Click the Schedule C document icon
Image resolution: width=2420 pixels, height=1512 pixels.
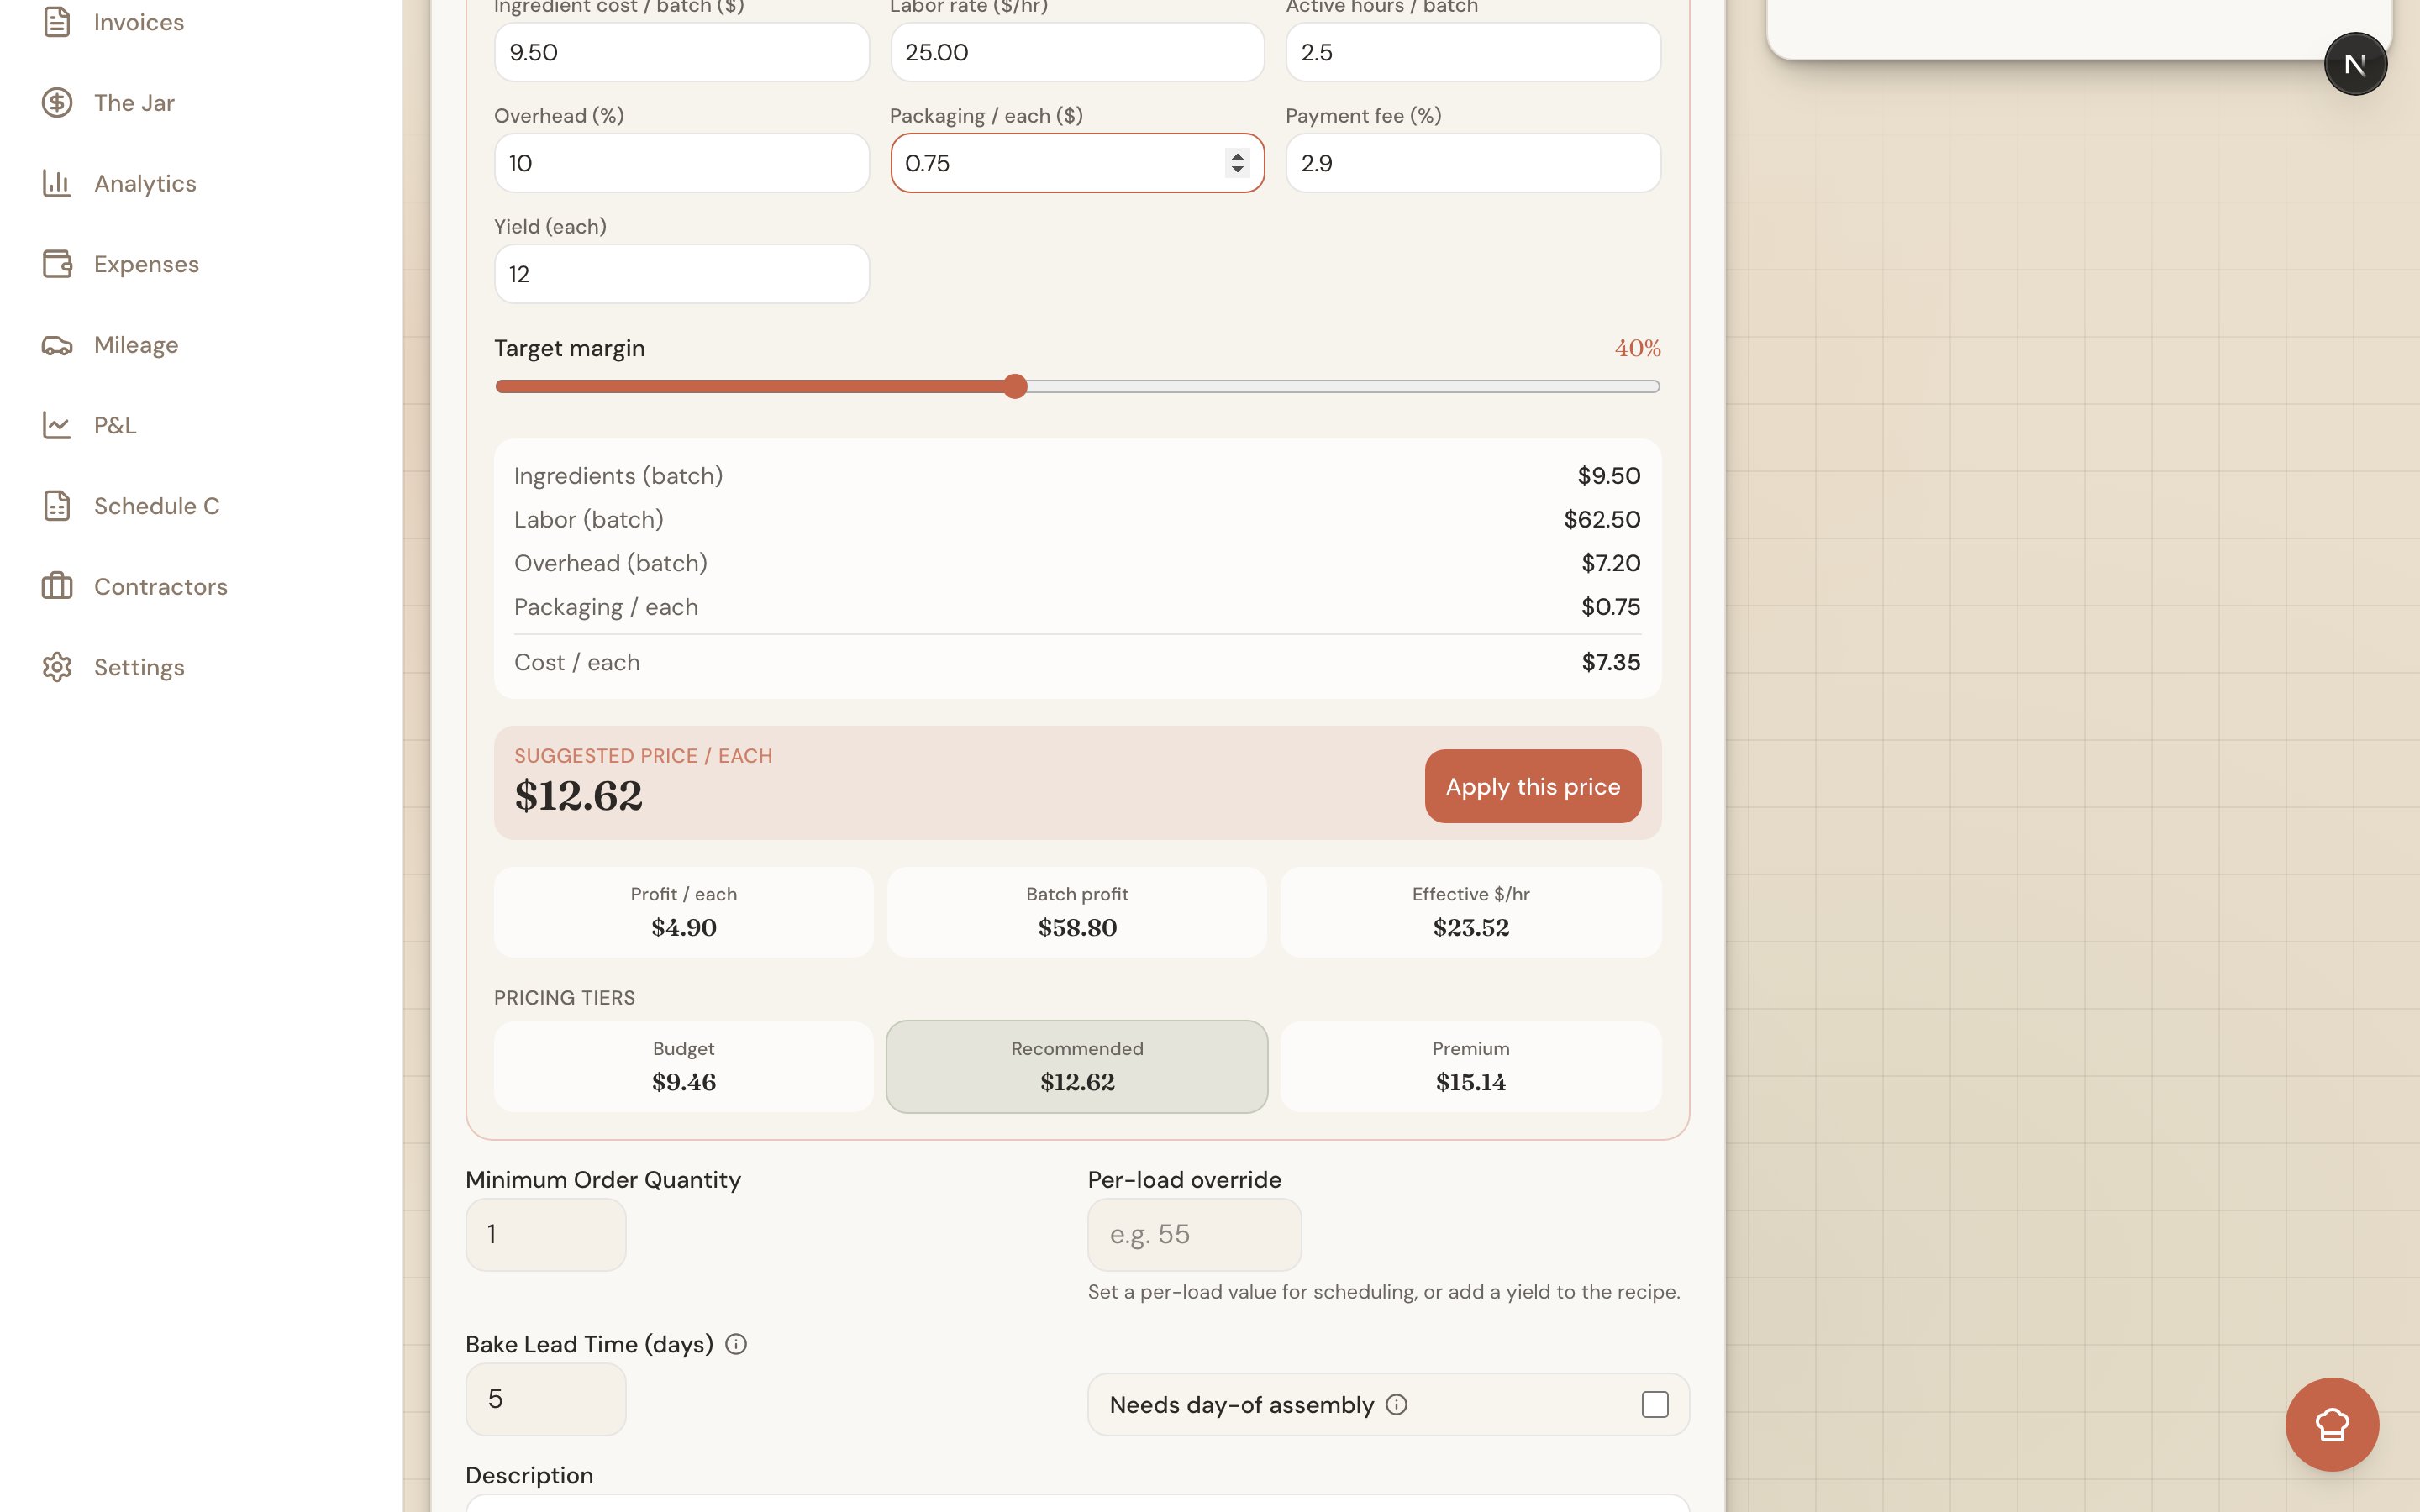tap(57, 506)
